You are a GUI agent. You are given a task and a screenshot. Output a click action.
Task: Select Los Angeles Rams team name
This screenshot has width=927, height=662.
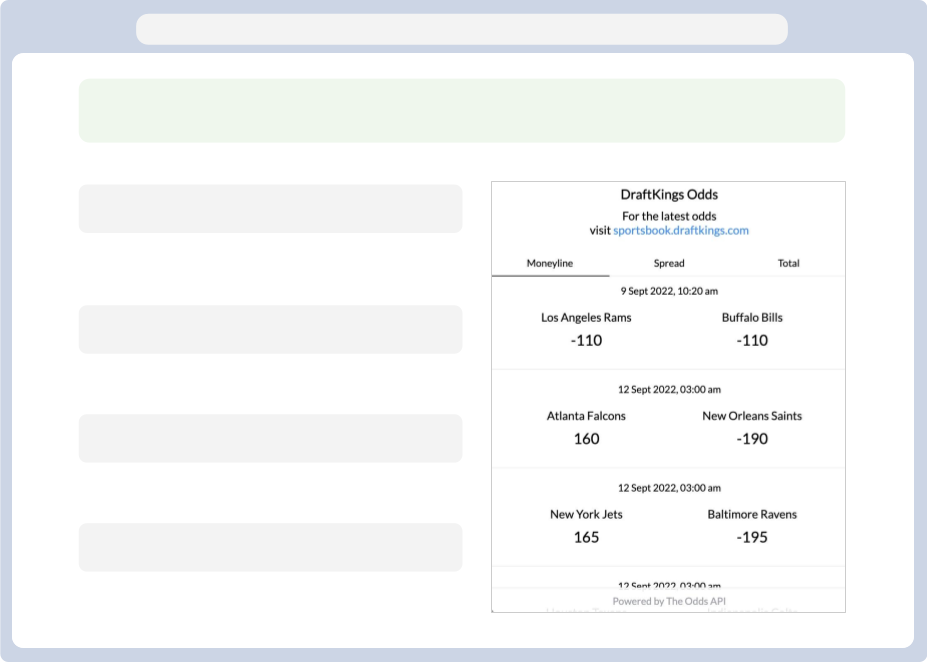(x=586, y=318)
